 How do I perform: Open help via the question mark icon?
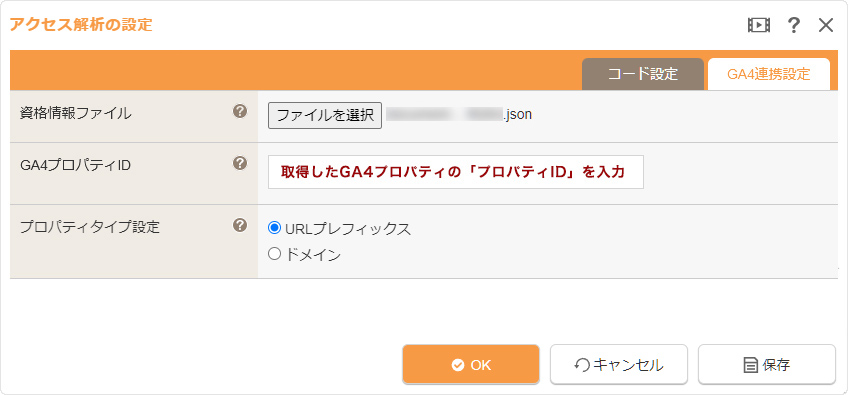[793, 25]
